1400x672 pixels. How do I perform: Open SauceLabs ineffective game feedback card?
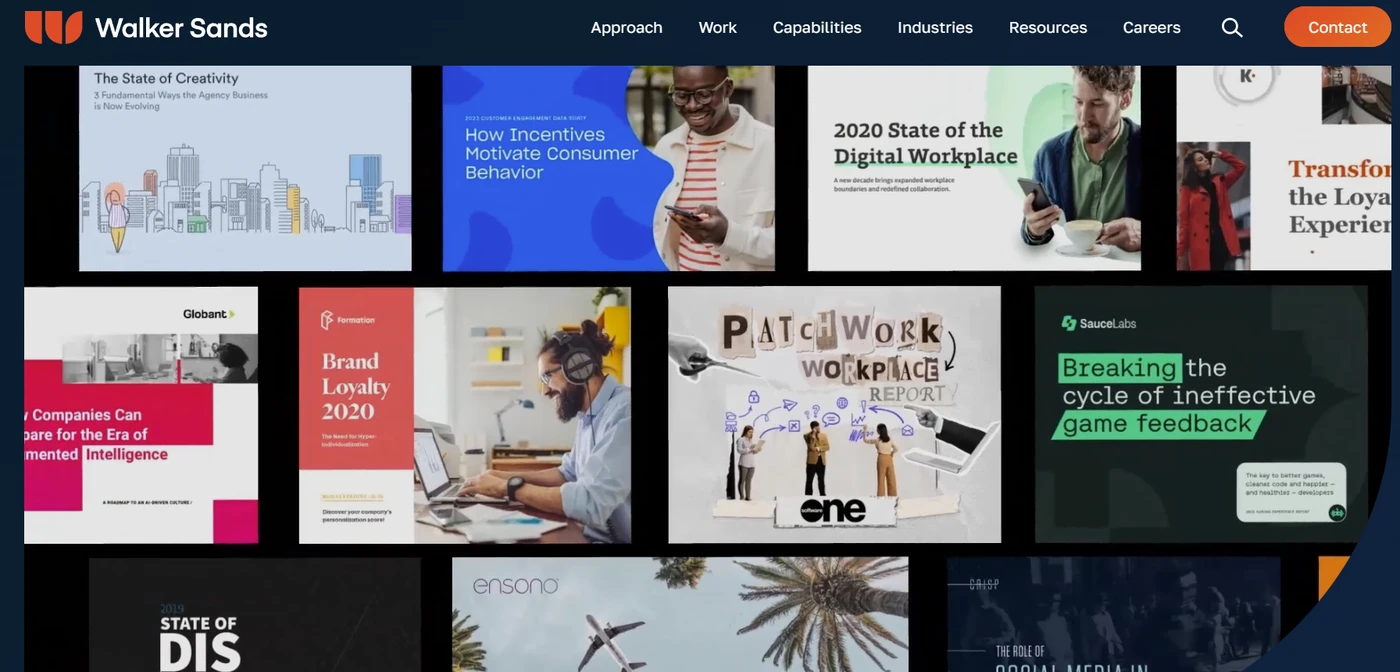[1201, 415]
